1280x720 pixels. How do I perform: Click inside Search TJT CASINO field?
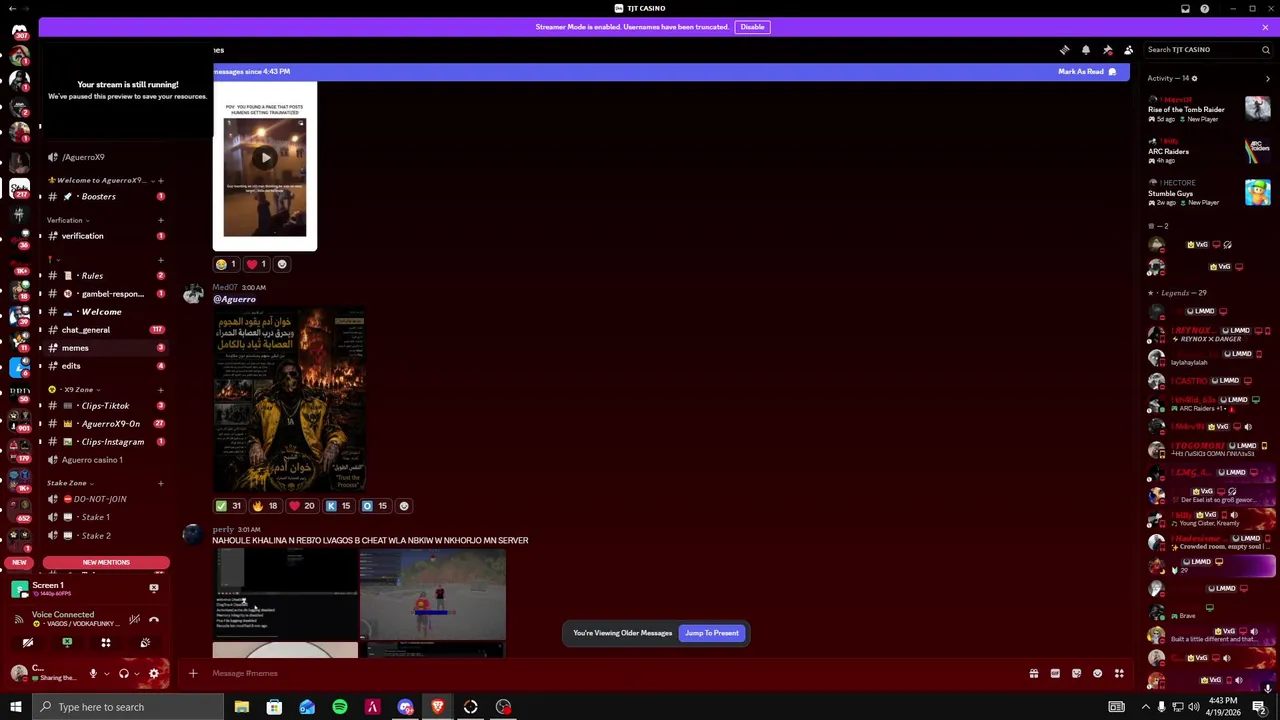pyautogui.click(x=1208, y=50)
